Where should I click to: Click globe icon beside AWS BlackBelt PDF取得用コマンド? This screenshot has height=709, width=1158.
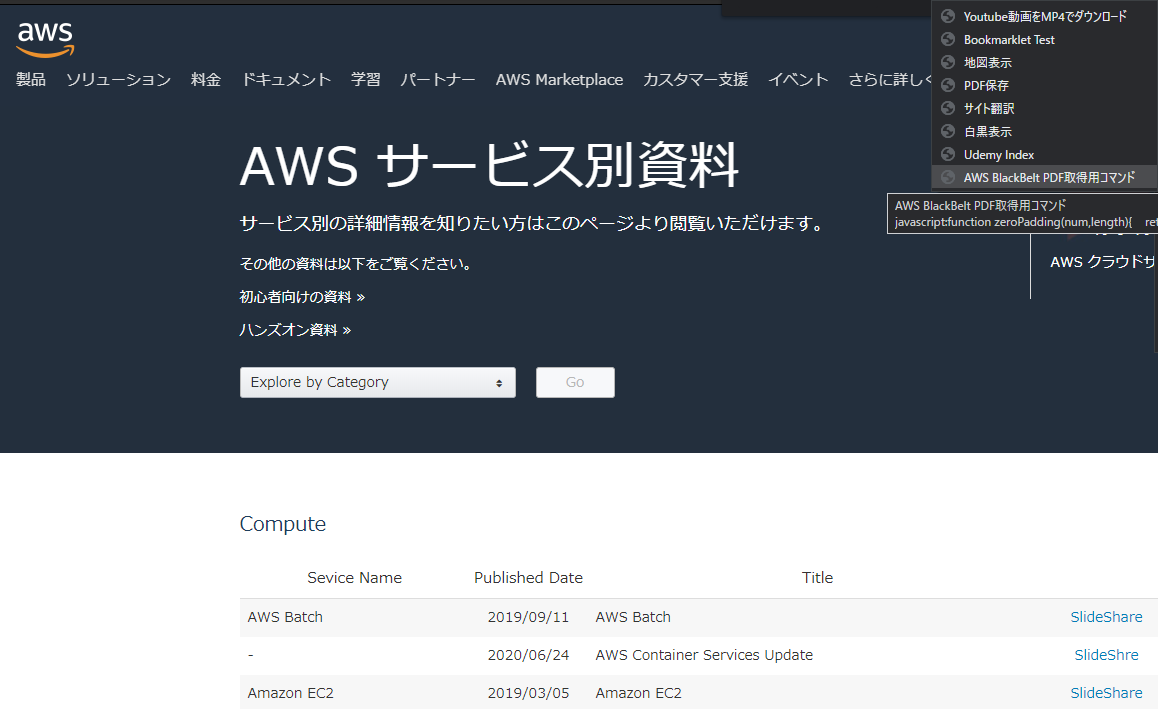tap(948, 177)
